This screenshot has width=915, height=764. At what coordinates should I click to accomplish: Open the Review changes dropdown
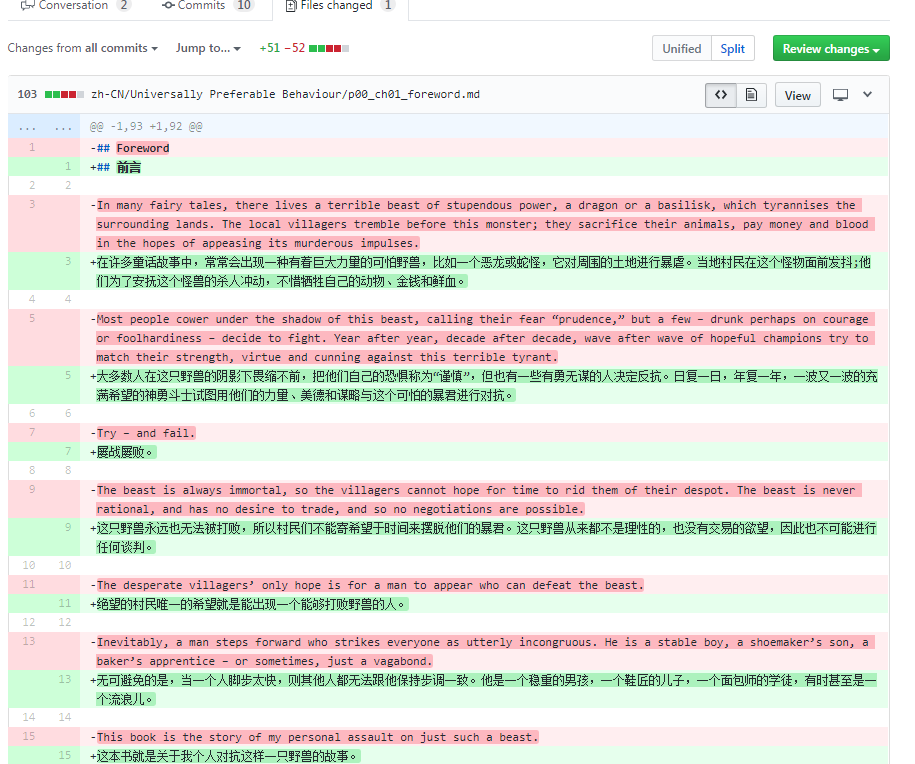[831, 48]
